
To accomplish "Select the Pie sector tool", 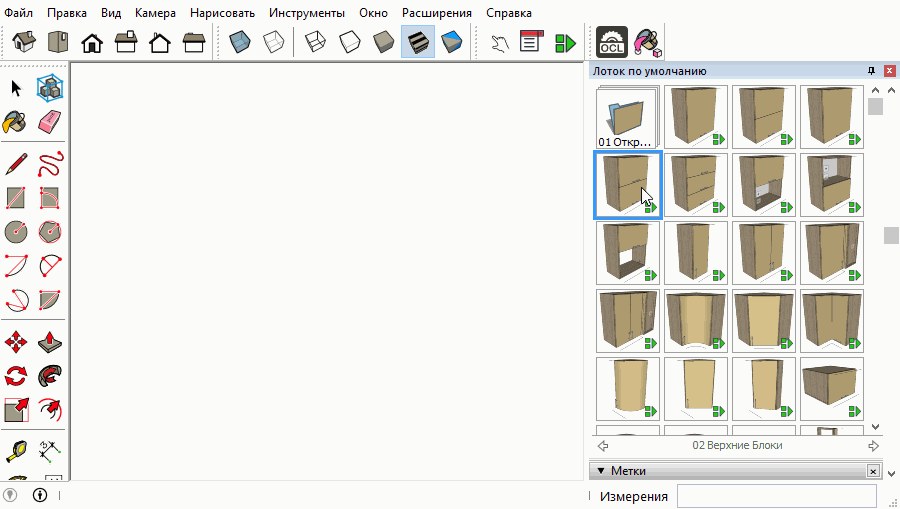I will click(x=50, y=300).
